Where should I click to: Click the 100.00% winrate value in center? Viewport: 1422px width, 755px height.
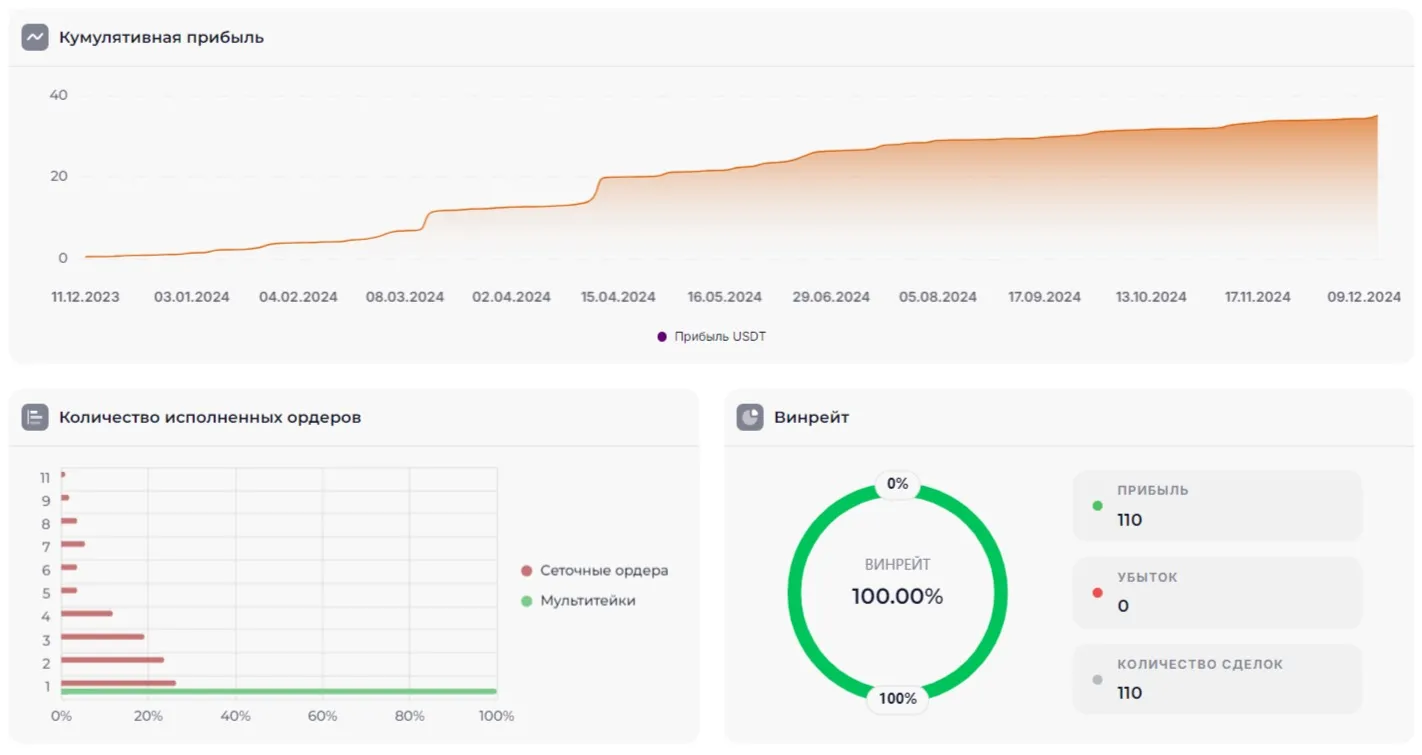click(897, 597)
